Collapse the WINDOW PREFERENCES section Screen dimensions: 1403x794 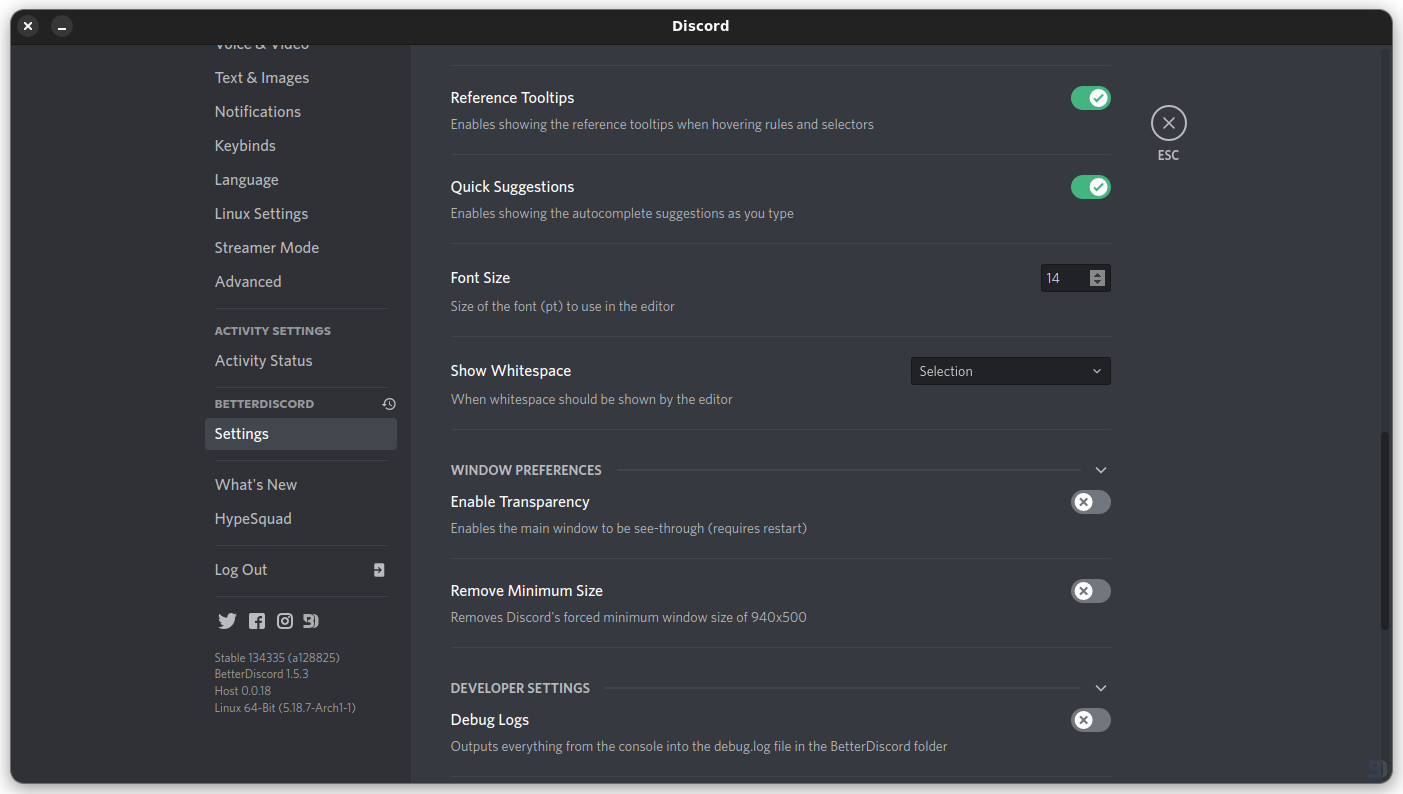(x=1100, y=469)
